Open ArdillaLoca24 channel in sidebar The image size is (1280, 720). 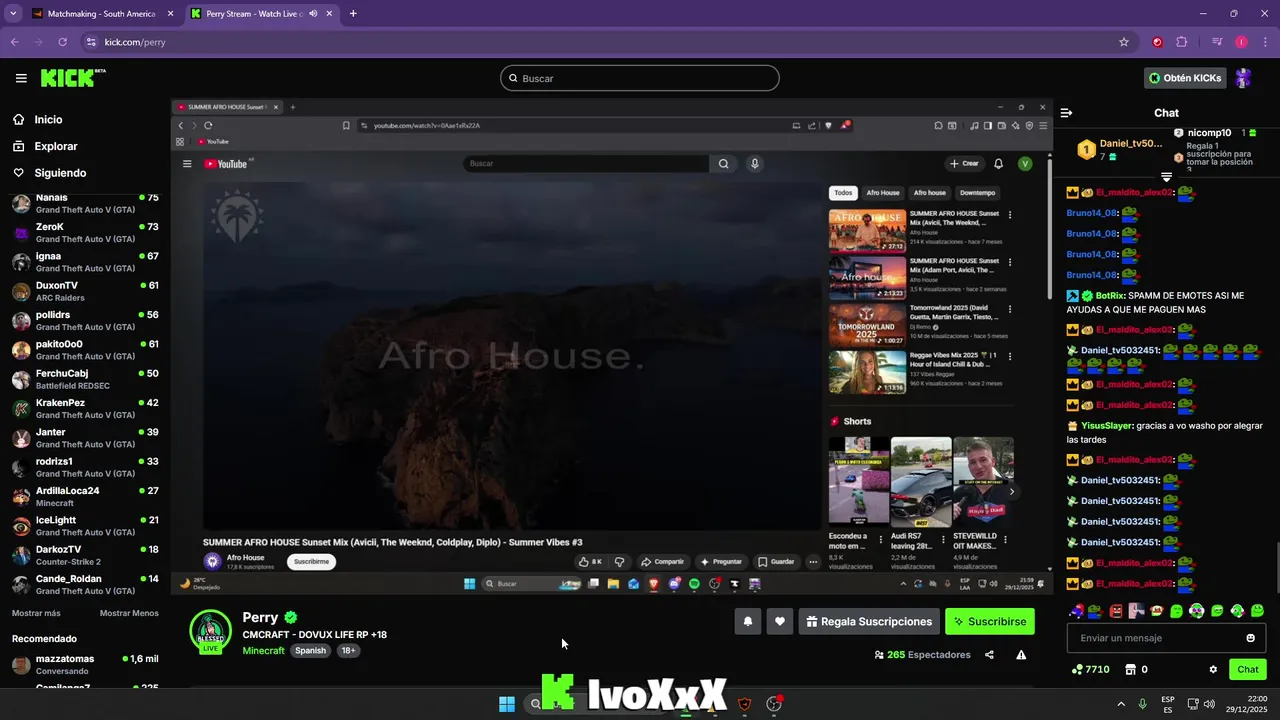point(85,497)
